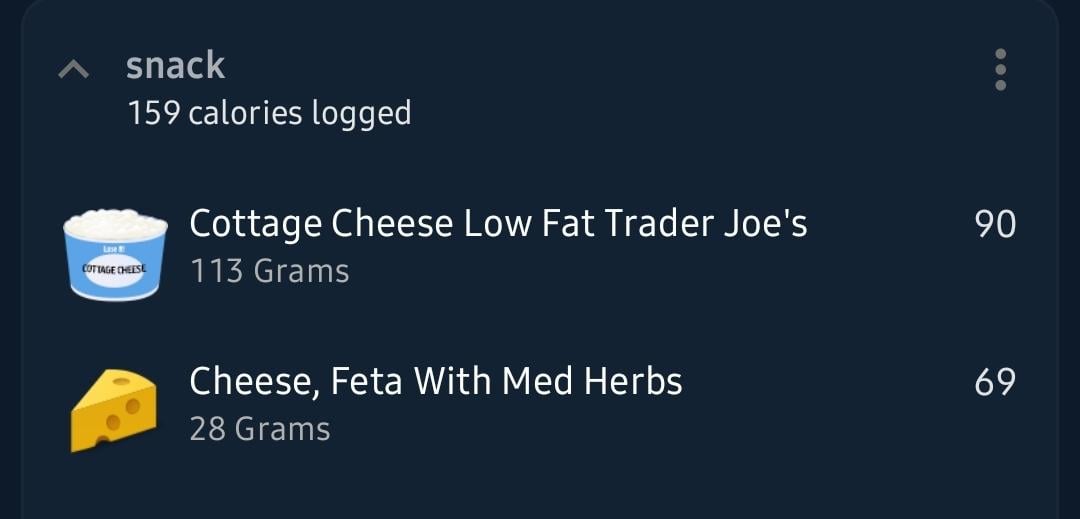Select the 69 calorie value for feta
The image size is (1080, 519).
[x=995, y=382]
